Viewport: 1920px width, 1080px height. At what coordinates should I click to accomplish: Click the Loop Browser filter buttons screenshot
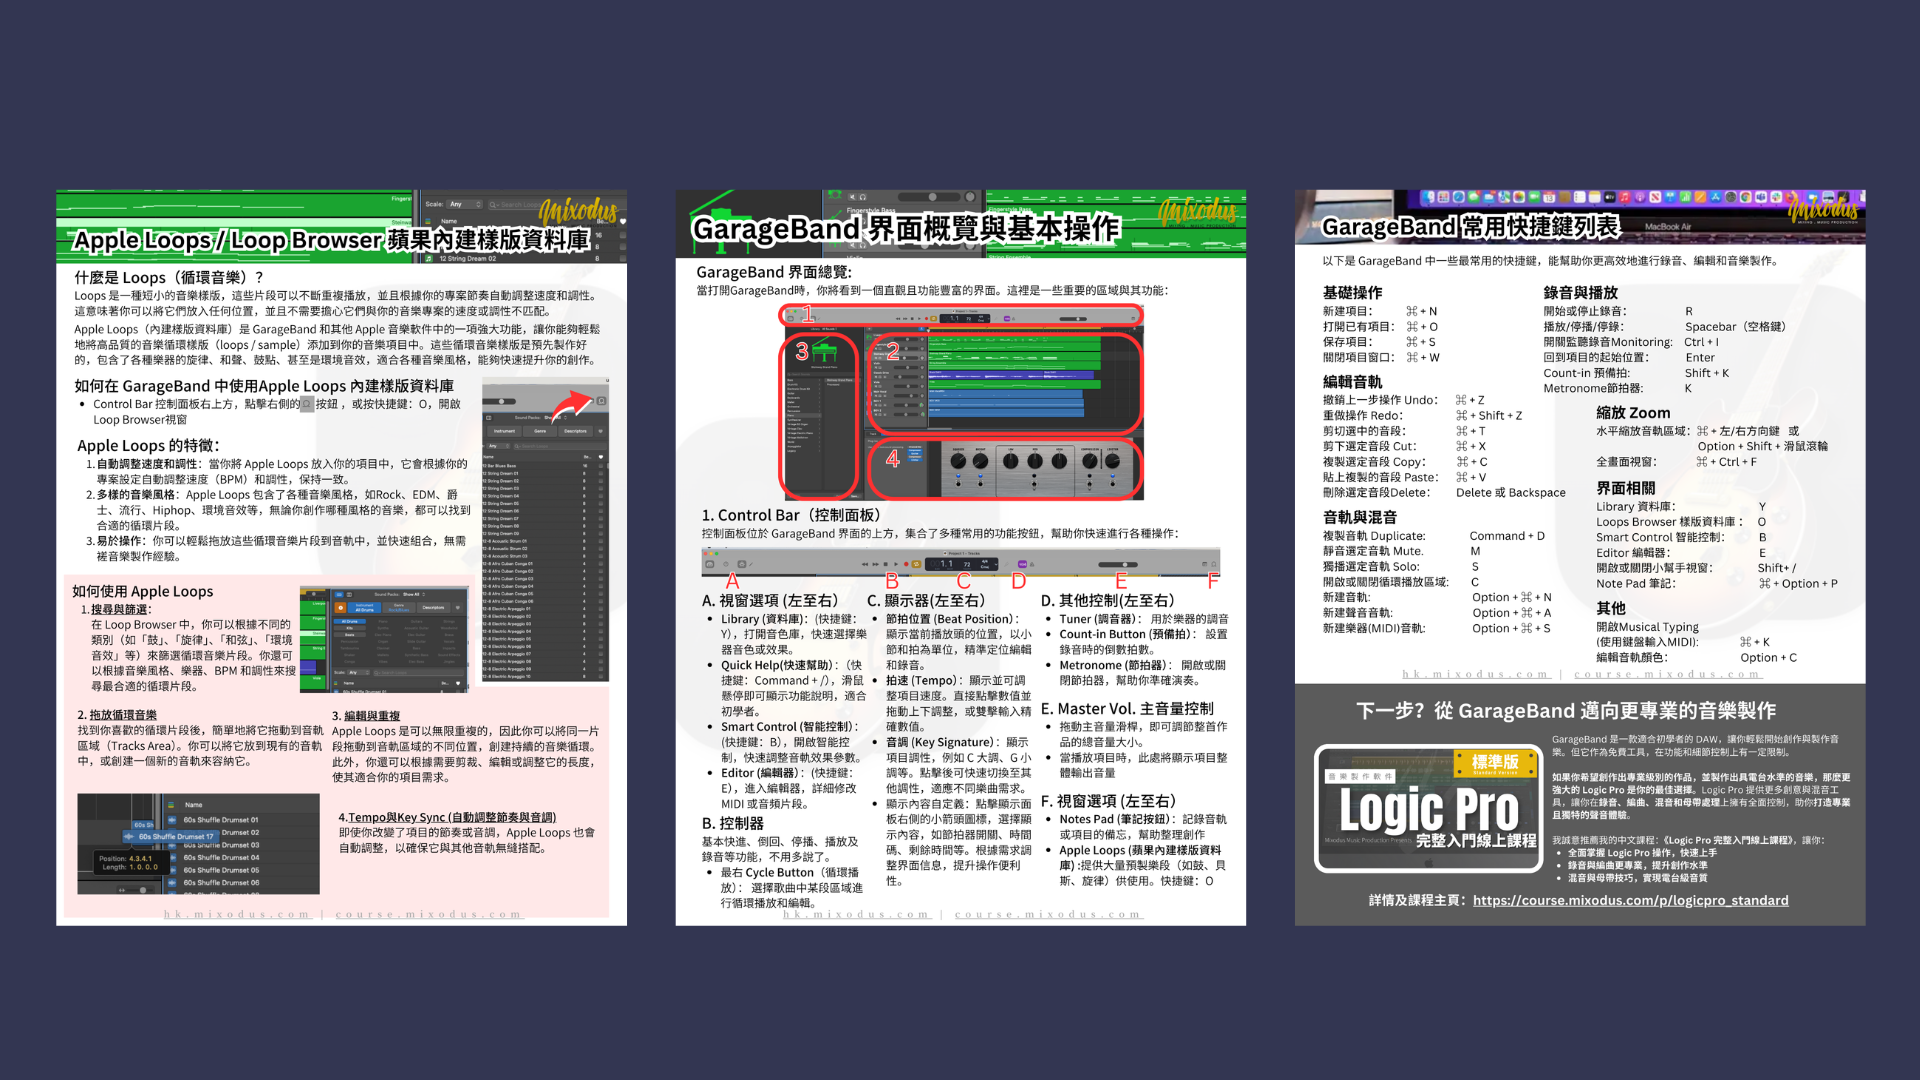(x=384, y=641)
